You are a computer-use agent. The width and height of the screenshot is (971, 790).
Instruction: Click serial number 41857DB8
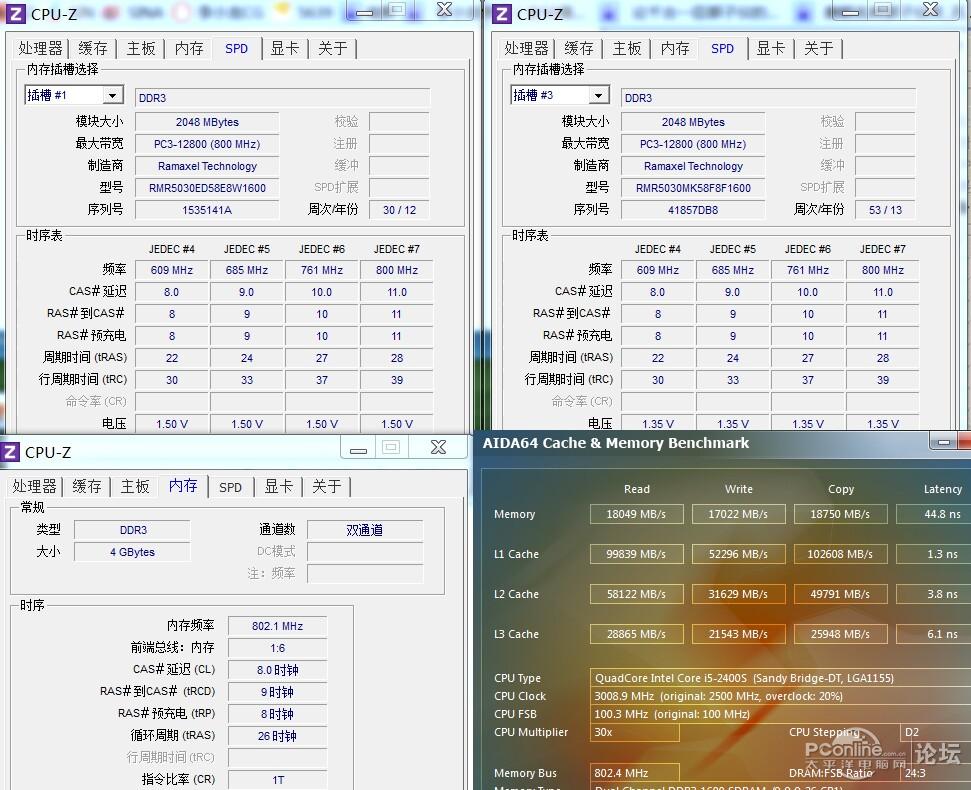point(693,210)
